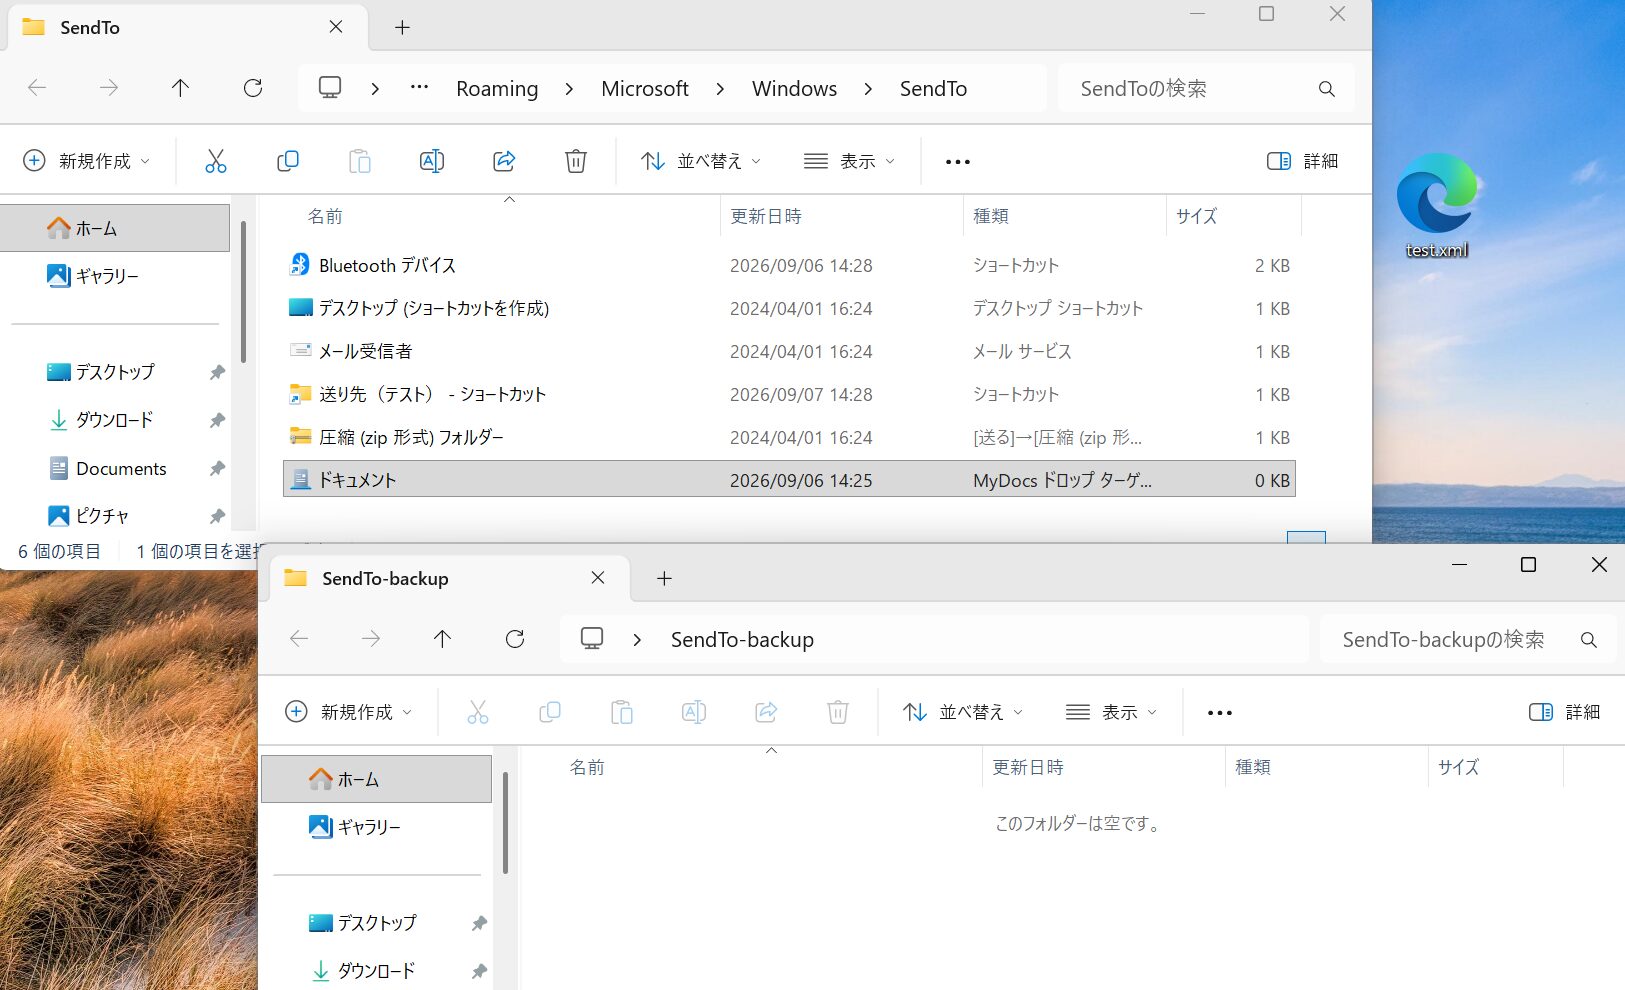
Task: Toggle 詳細 pane in SendTo-backup window
Action: (x=1564, y=712)
